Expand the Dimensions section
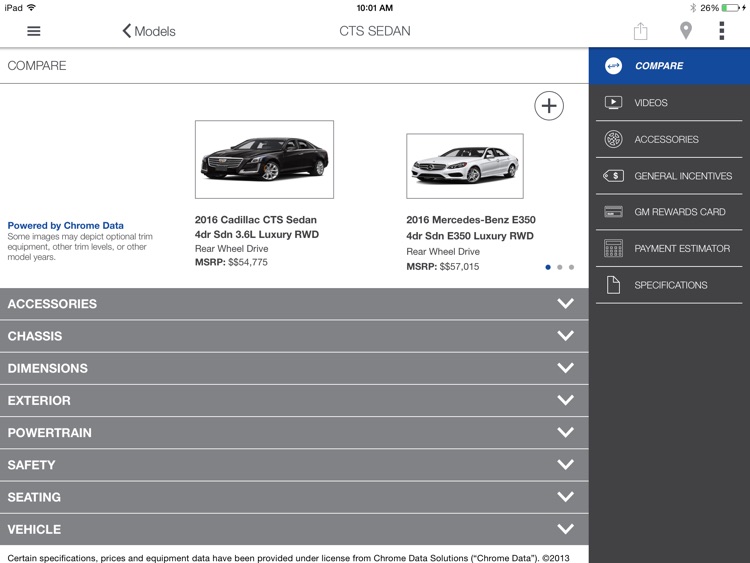 pos(294,368)
